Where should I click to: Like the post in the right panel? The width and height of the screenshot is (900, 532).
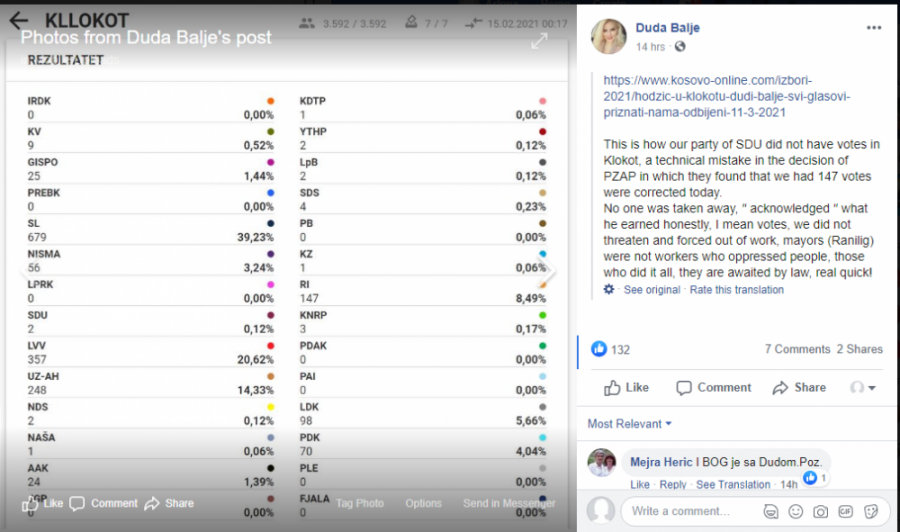(x=626, y=388)
